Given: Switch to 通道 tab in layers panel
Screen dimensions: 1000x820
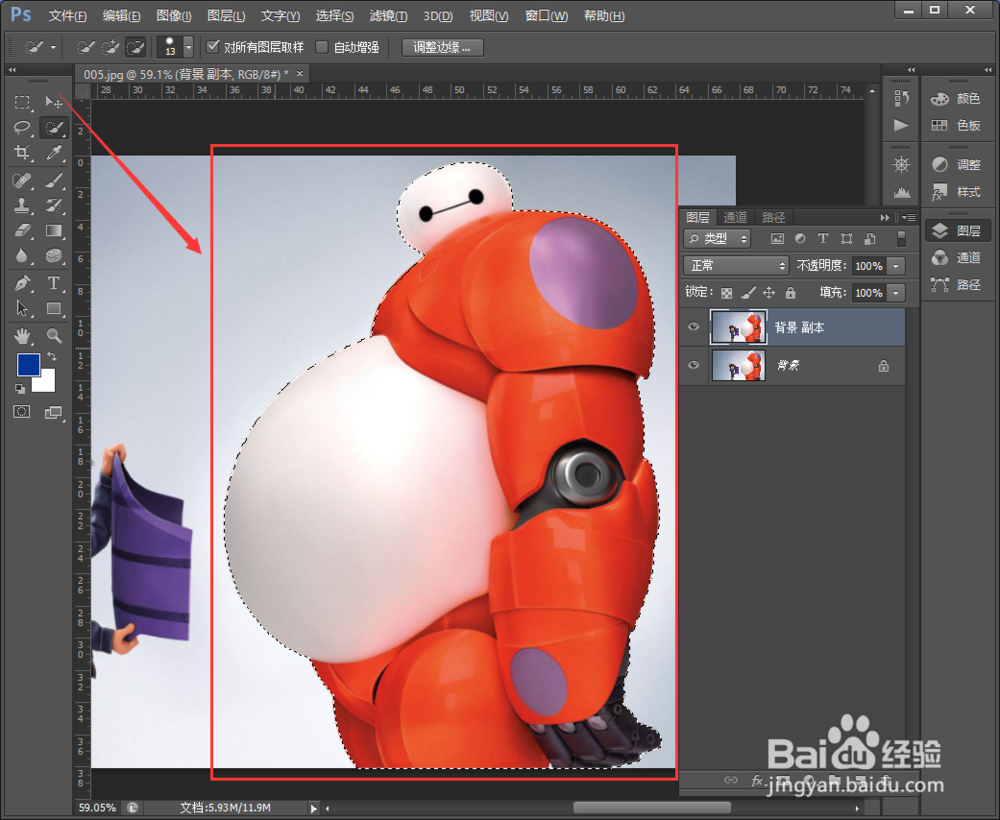Looking at the screenshot, I should click(735, 217).
